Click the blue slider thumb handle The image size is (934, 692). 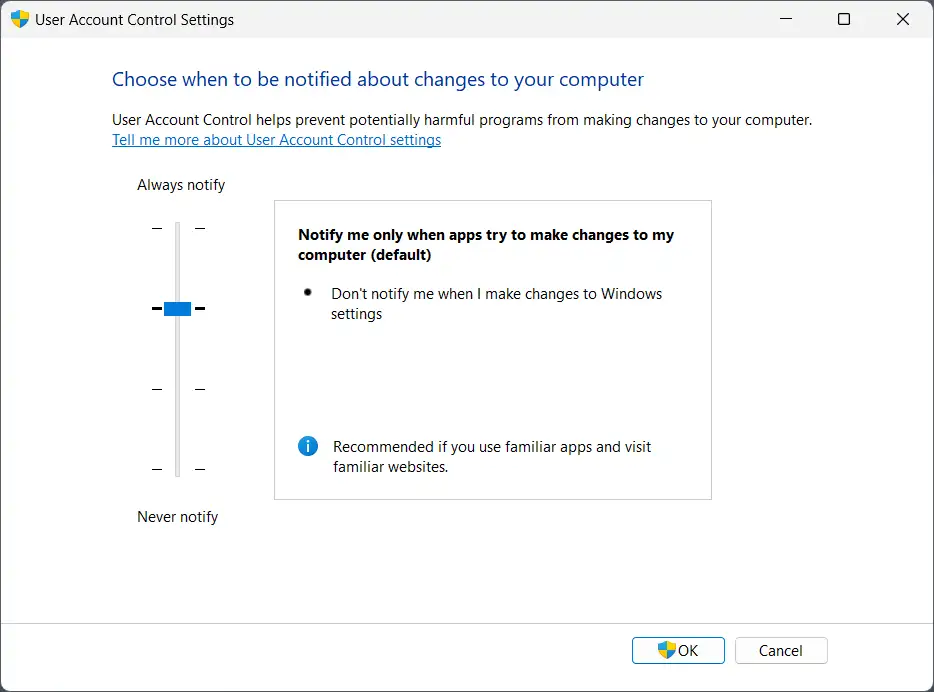point(177,309)
